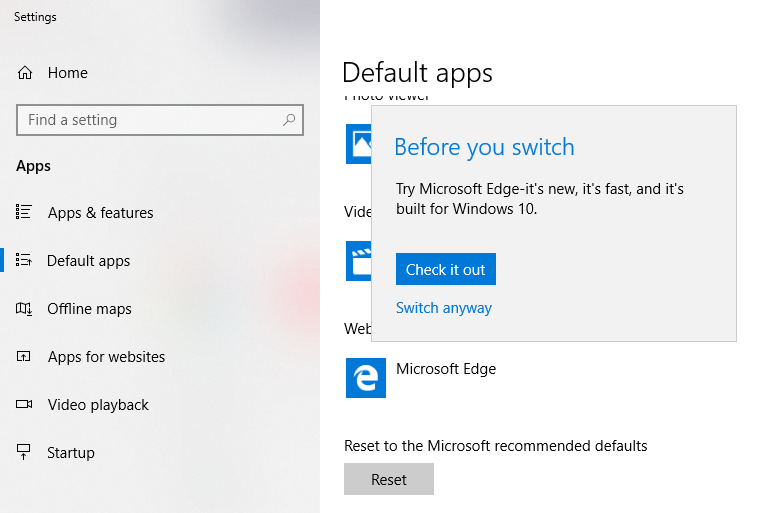This screenshot has width=758, height=513.
Task: Click Microsoft Edge web browser label
Action: coord(446,369)
